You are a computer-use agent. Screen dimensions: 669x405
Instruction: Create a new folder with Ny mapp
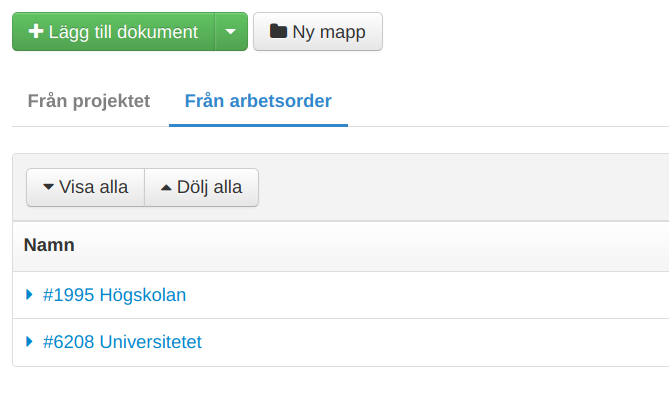point(318,32)
